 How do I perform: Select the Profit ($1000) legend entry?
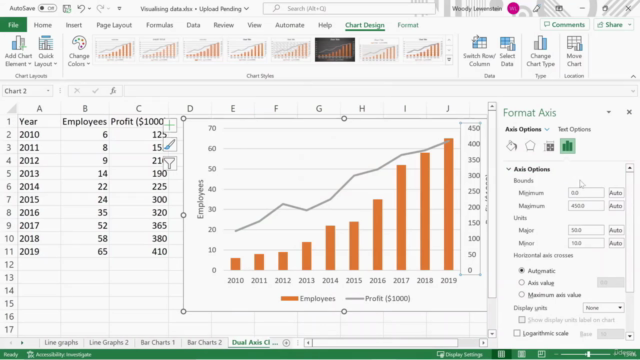[378, 299]
